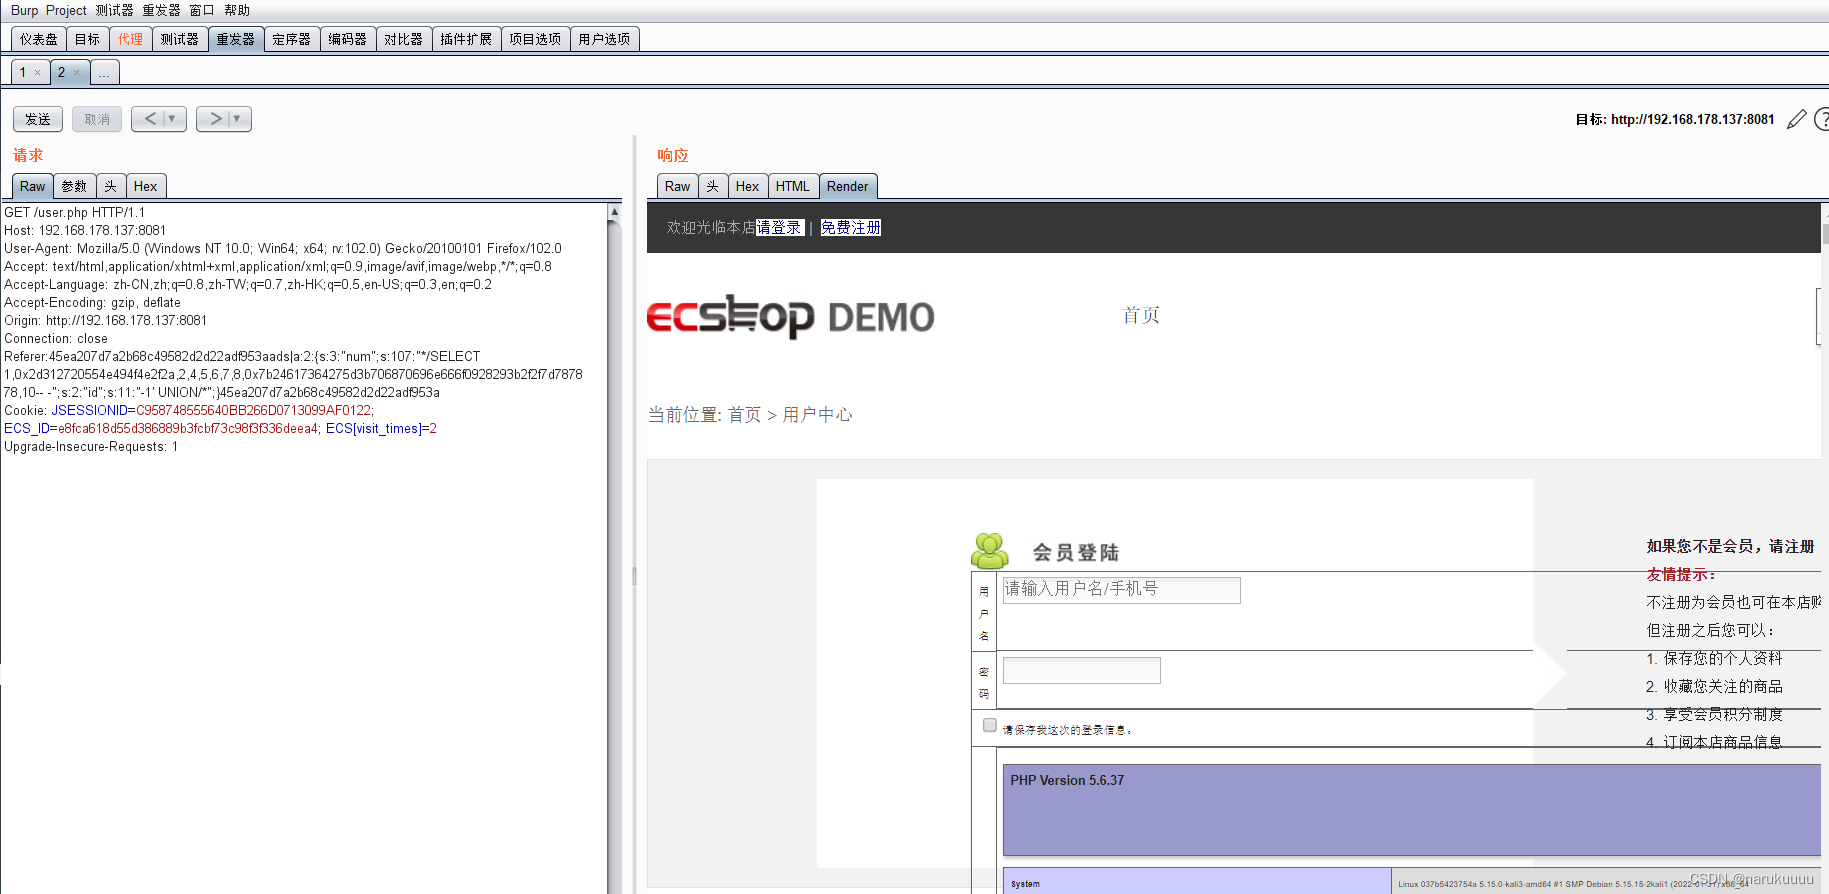Switch to the 项目选项 tab

(535, 39)
